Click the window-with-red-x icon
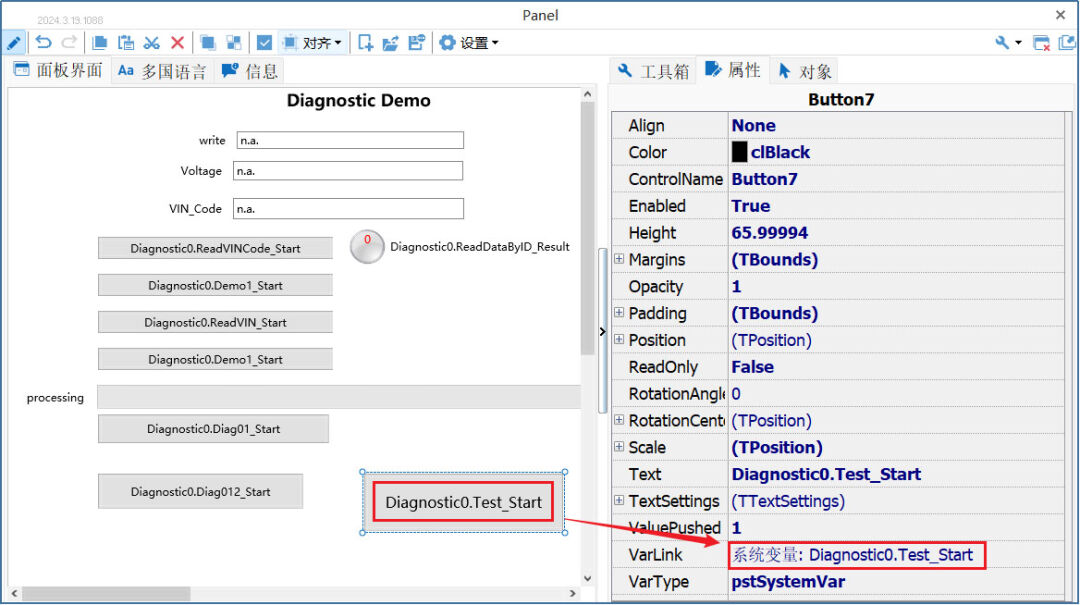The width and height of the screenshot is (1080, 605). pos(1041,43)
